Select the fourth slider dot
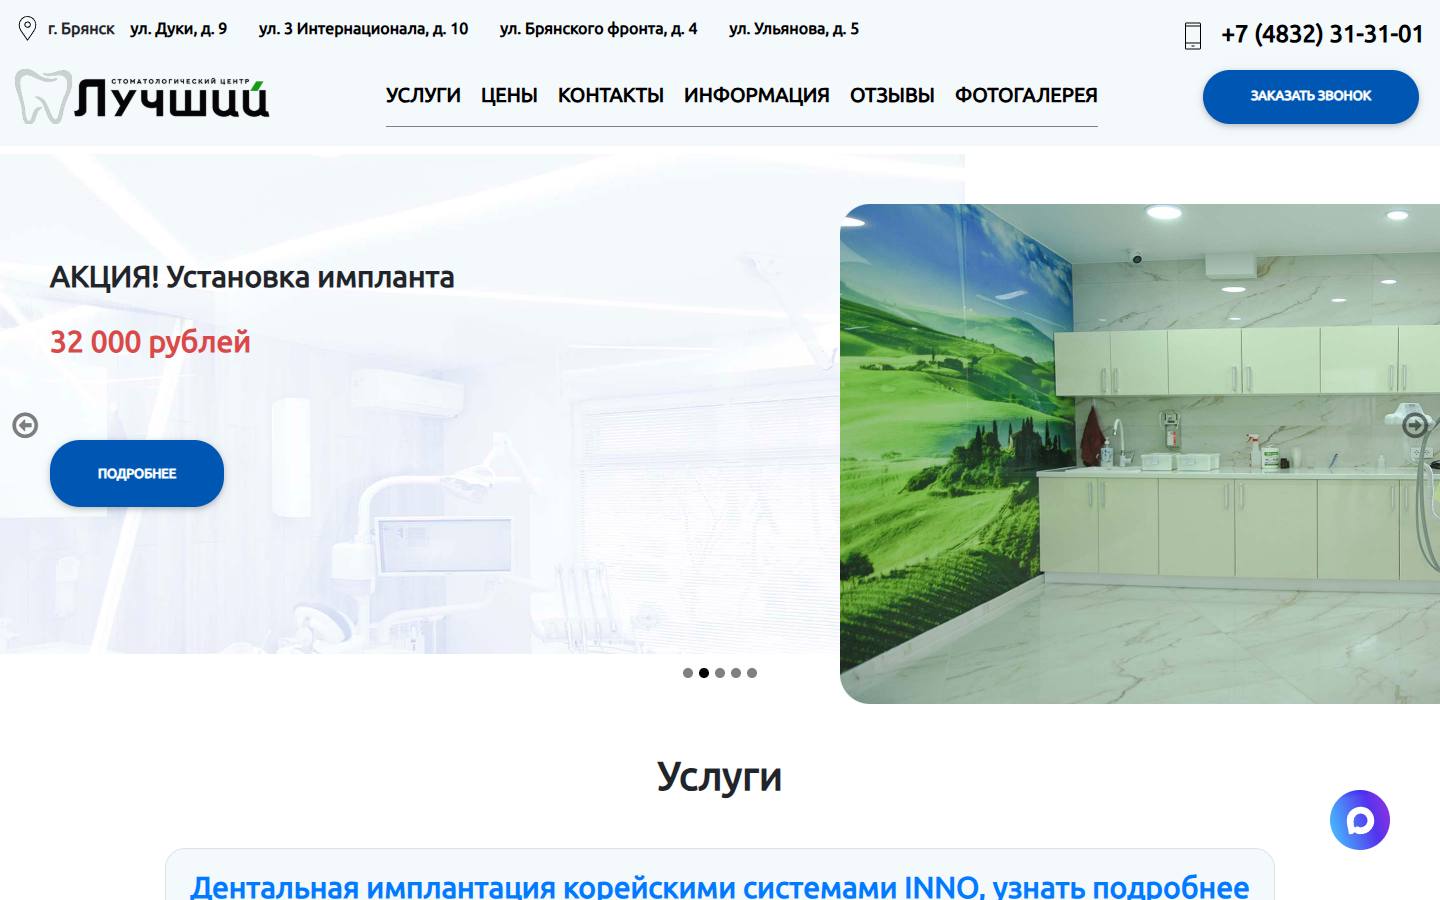The width and height of the screenshot is (1440, 900). coord(736,673)
